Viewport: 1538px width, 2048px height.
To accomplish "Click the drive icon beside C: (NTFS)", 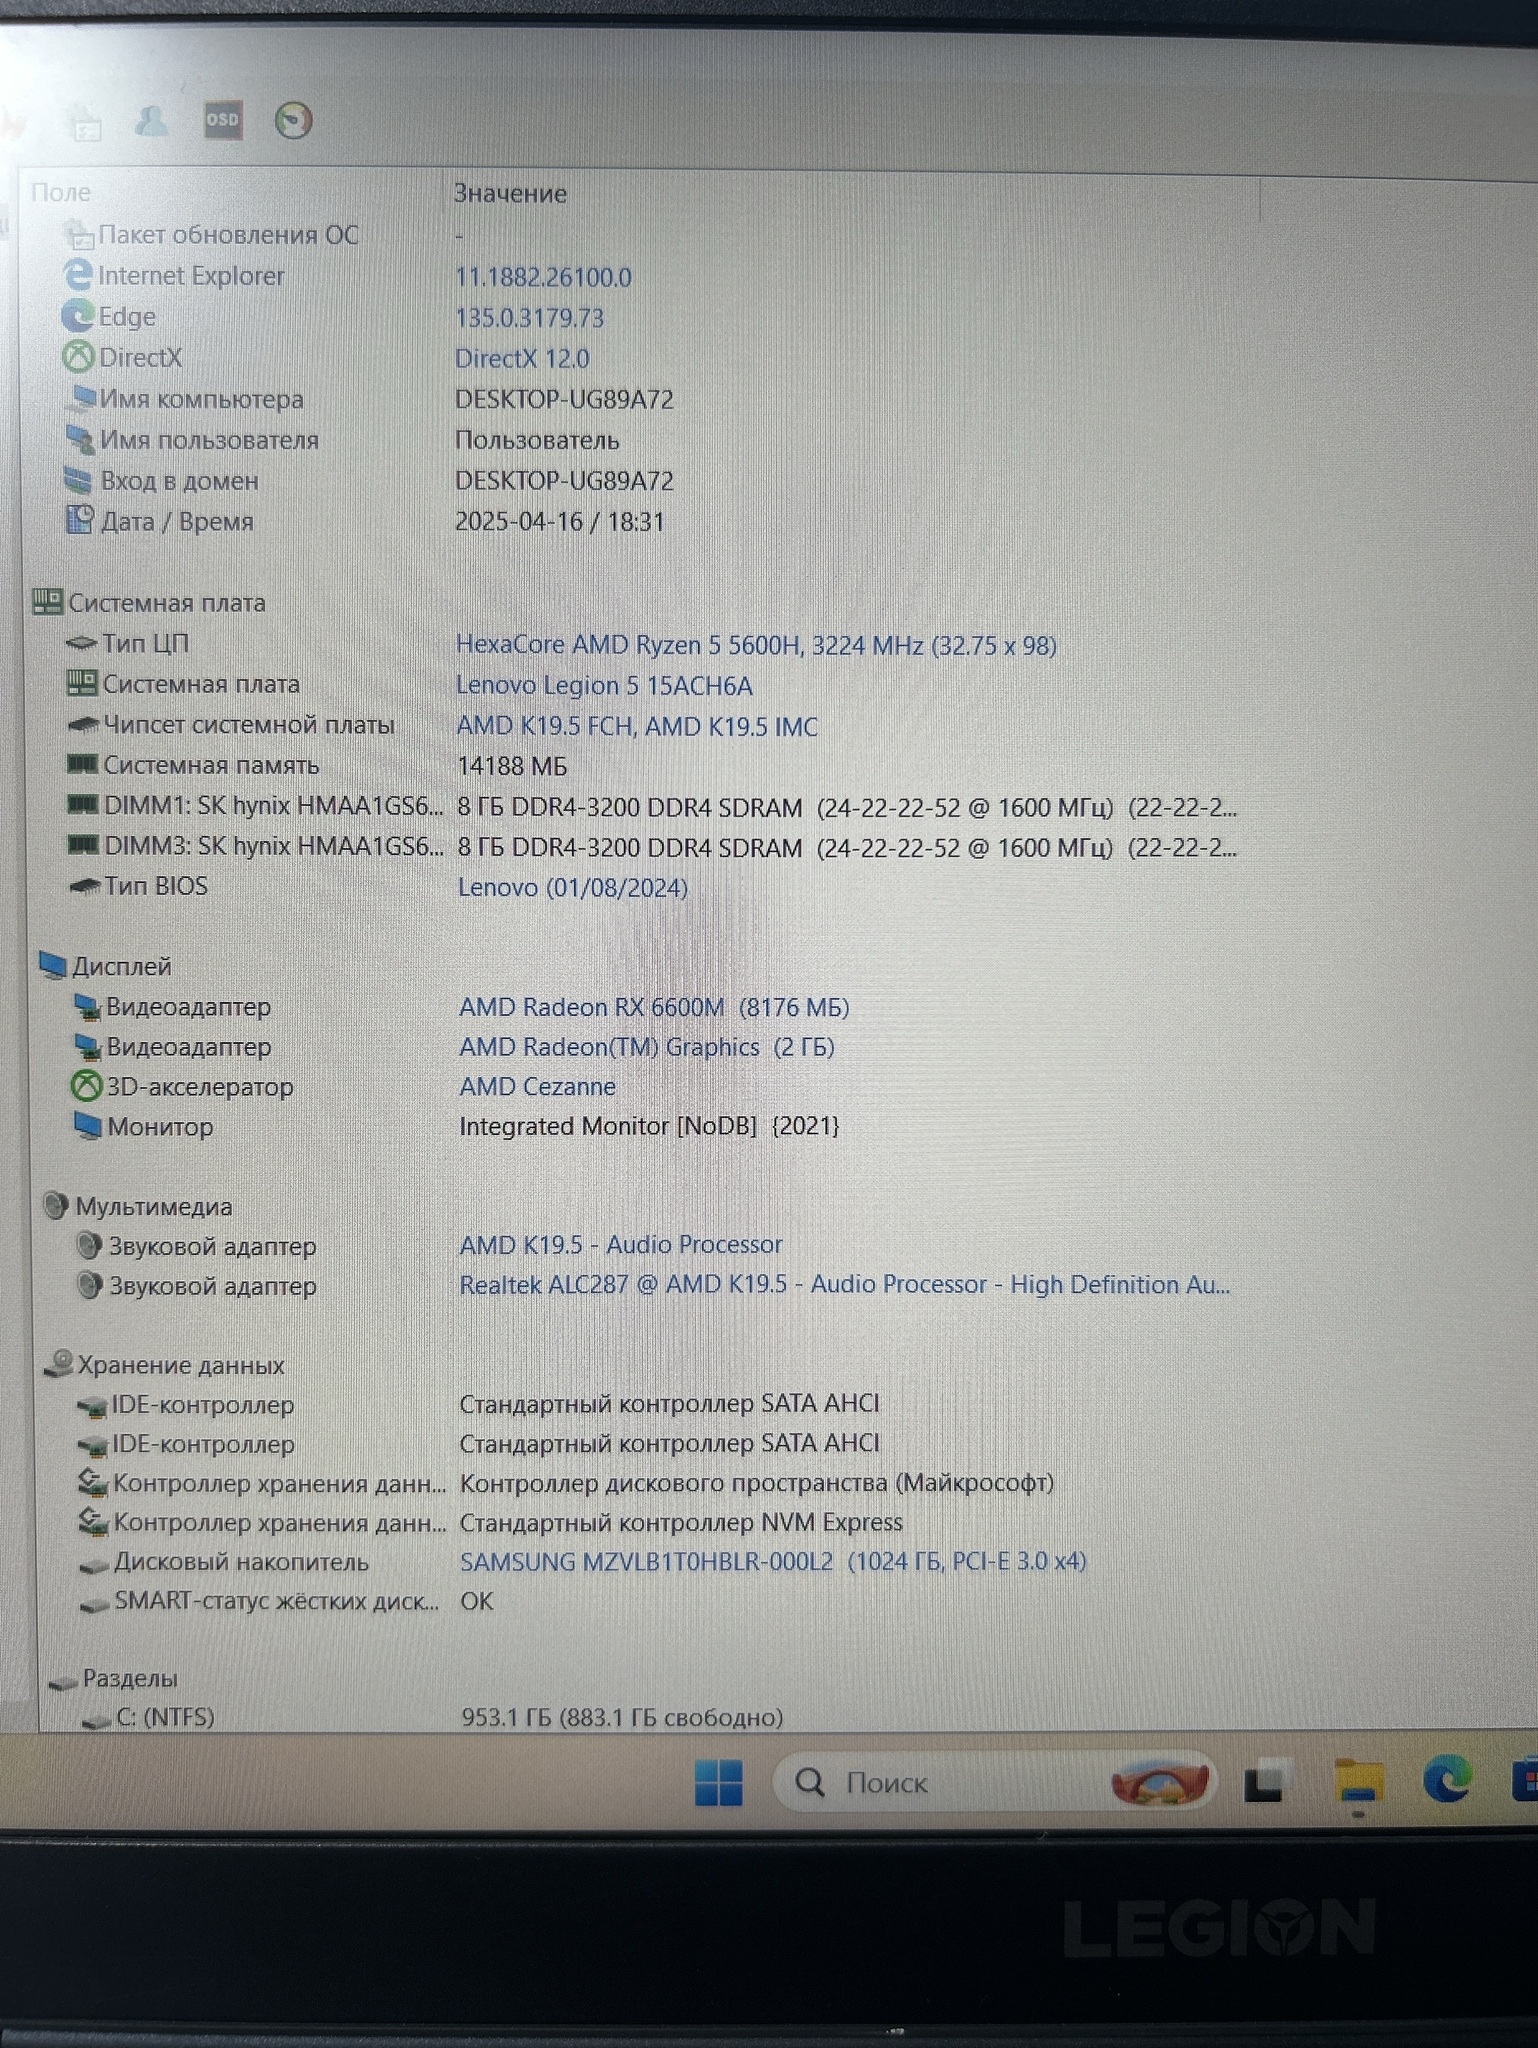I will (97, 1720).
